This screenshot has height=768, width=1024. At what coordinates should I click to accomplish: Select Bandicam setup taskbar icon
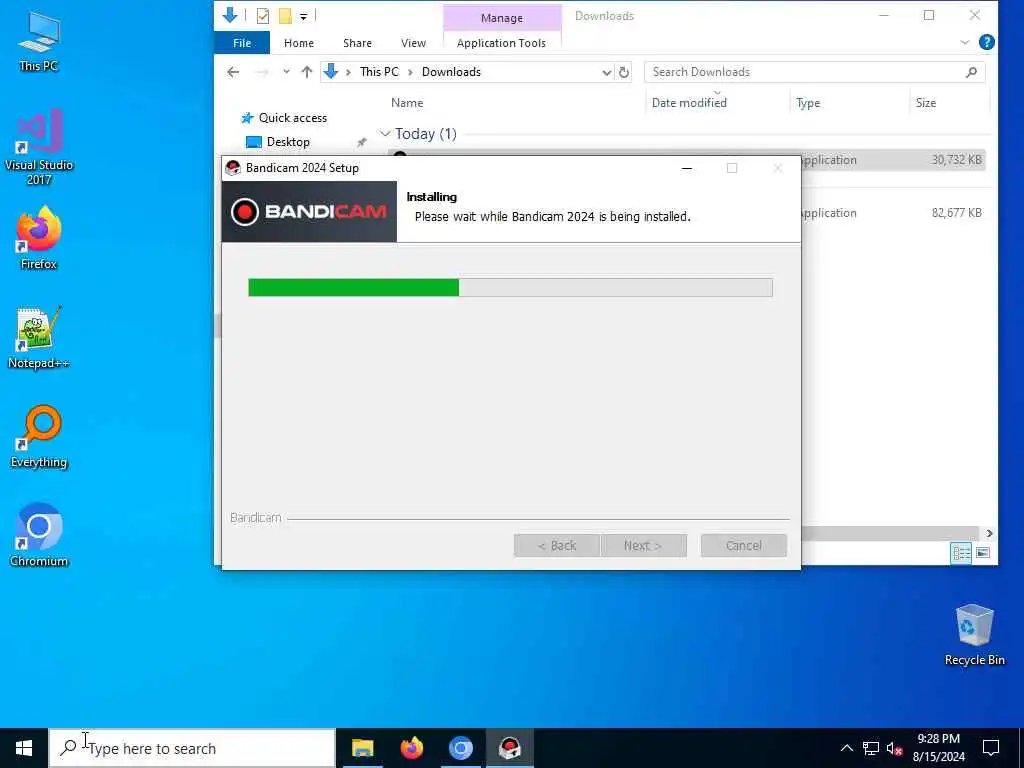(x=509, y=748)
